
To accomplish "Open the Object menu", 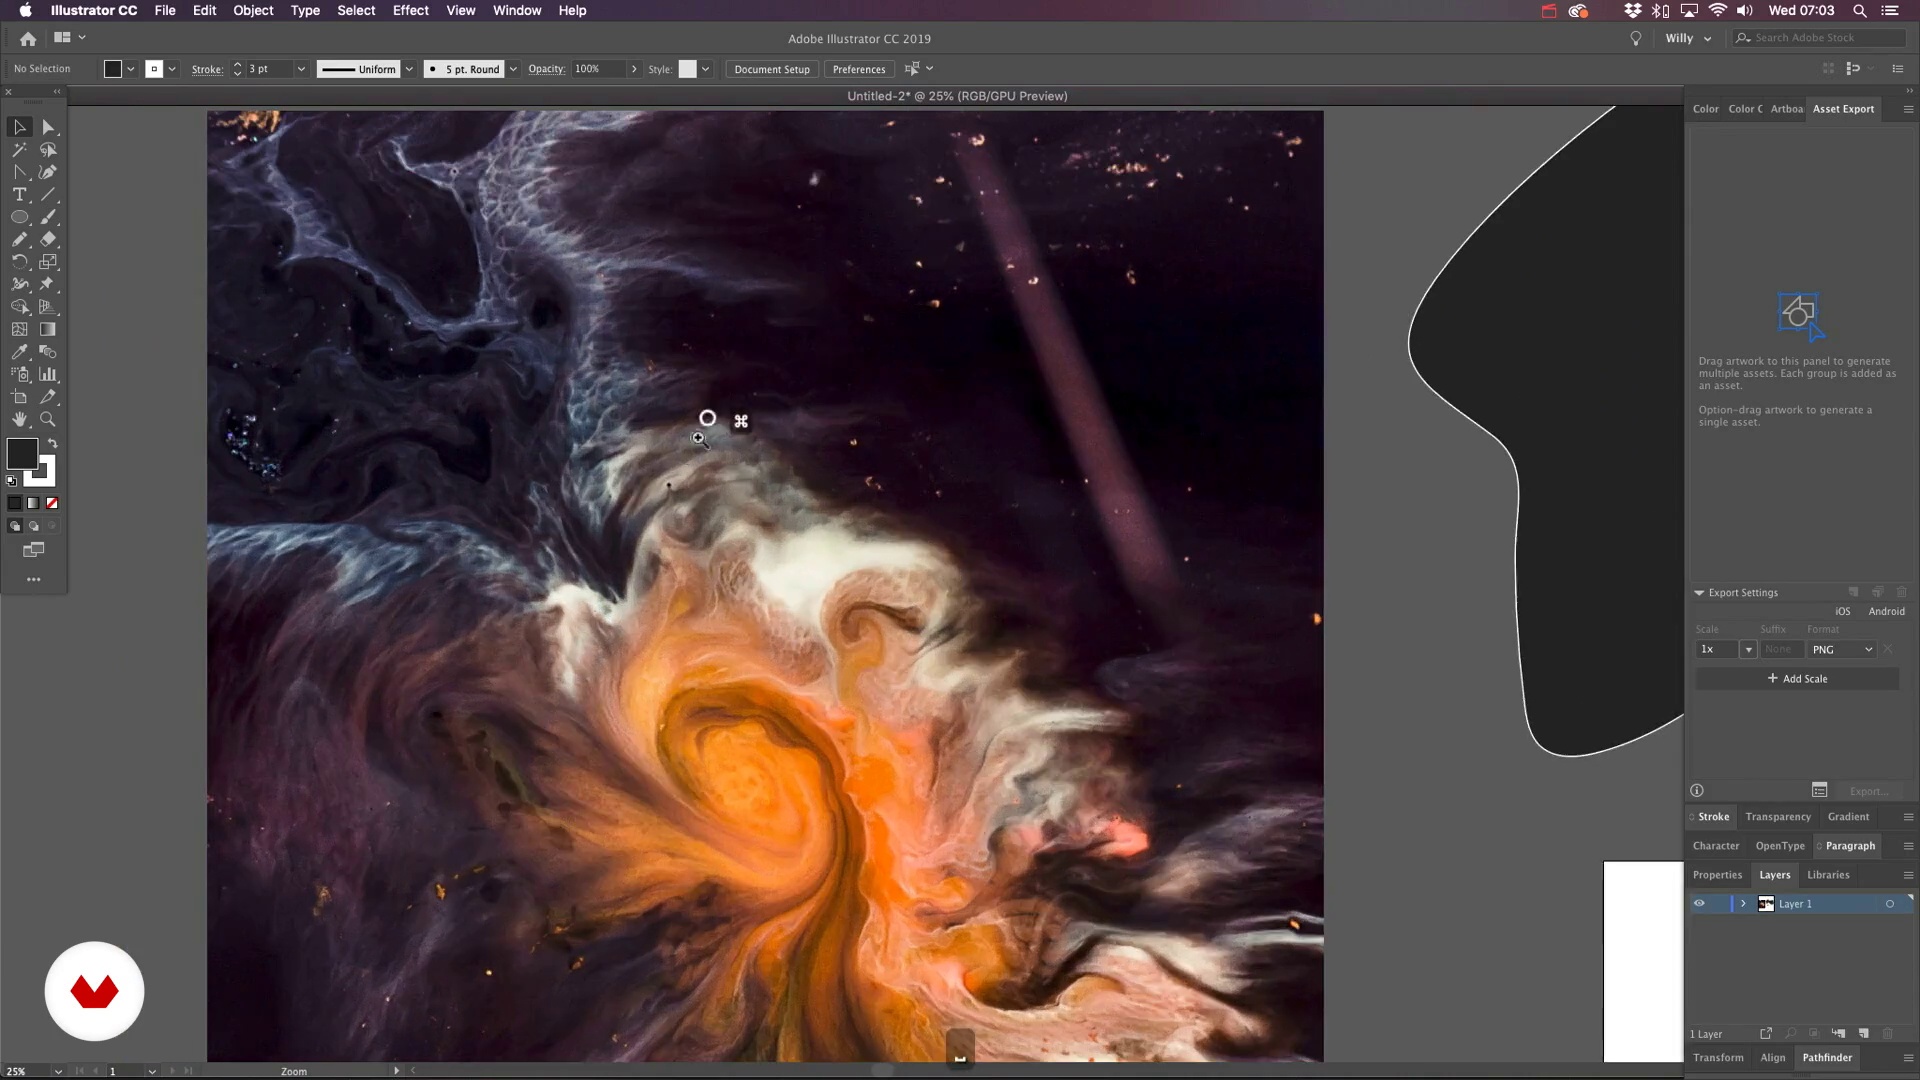I will [253, 10].
